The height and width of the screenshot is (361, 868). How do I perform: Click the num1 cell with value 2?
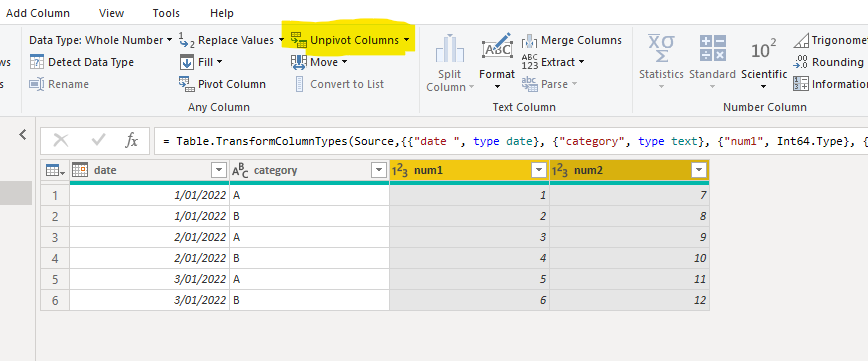469,216
